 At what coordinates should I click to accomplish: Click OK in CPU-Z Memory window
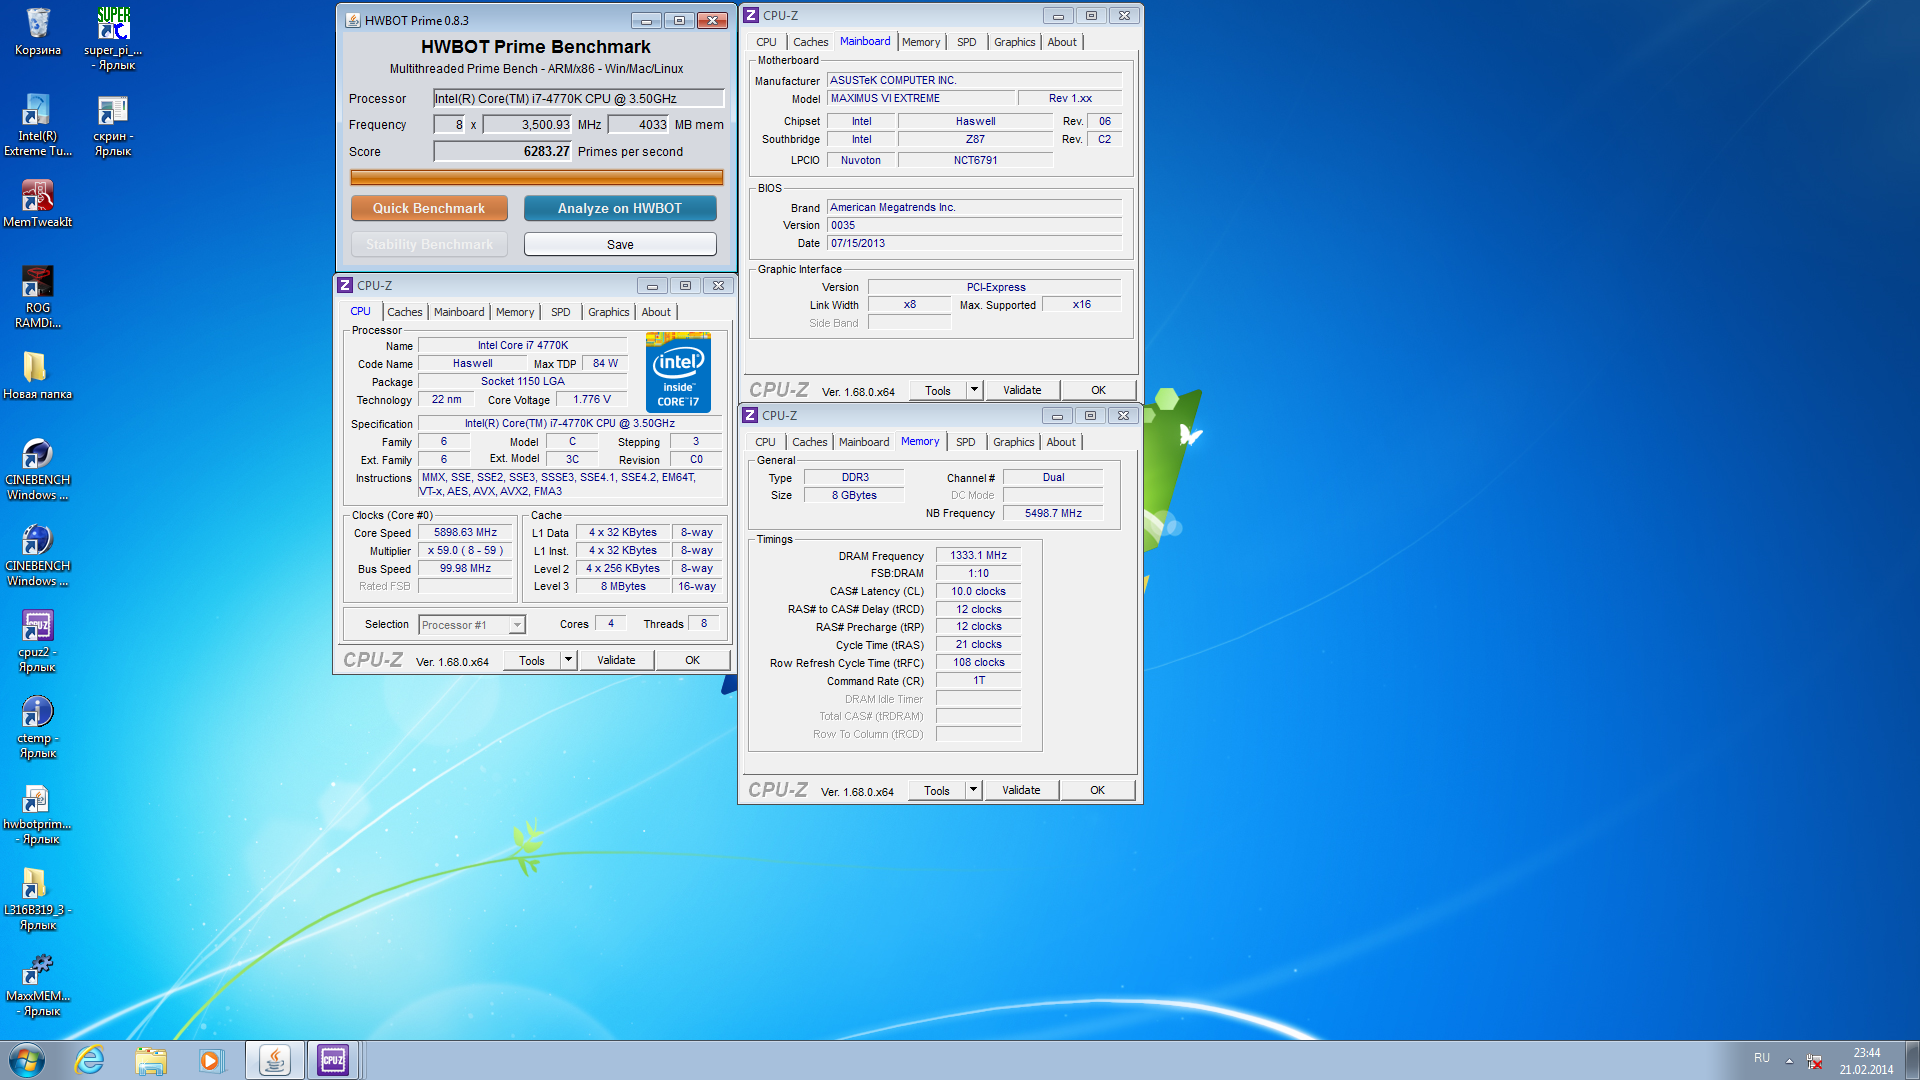[x=1097, y=790]
